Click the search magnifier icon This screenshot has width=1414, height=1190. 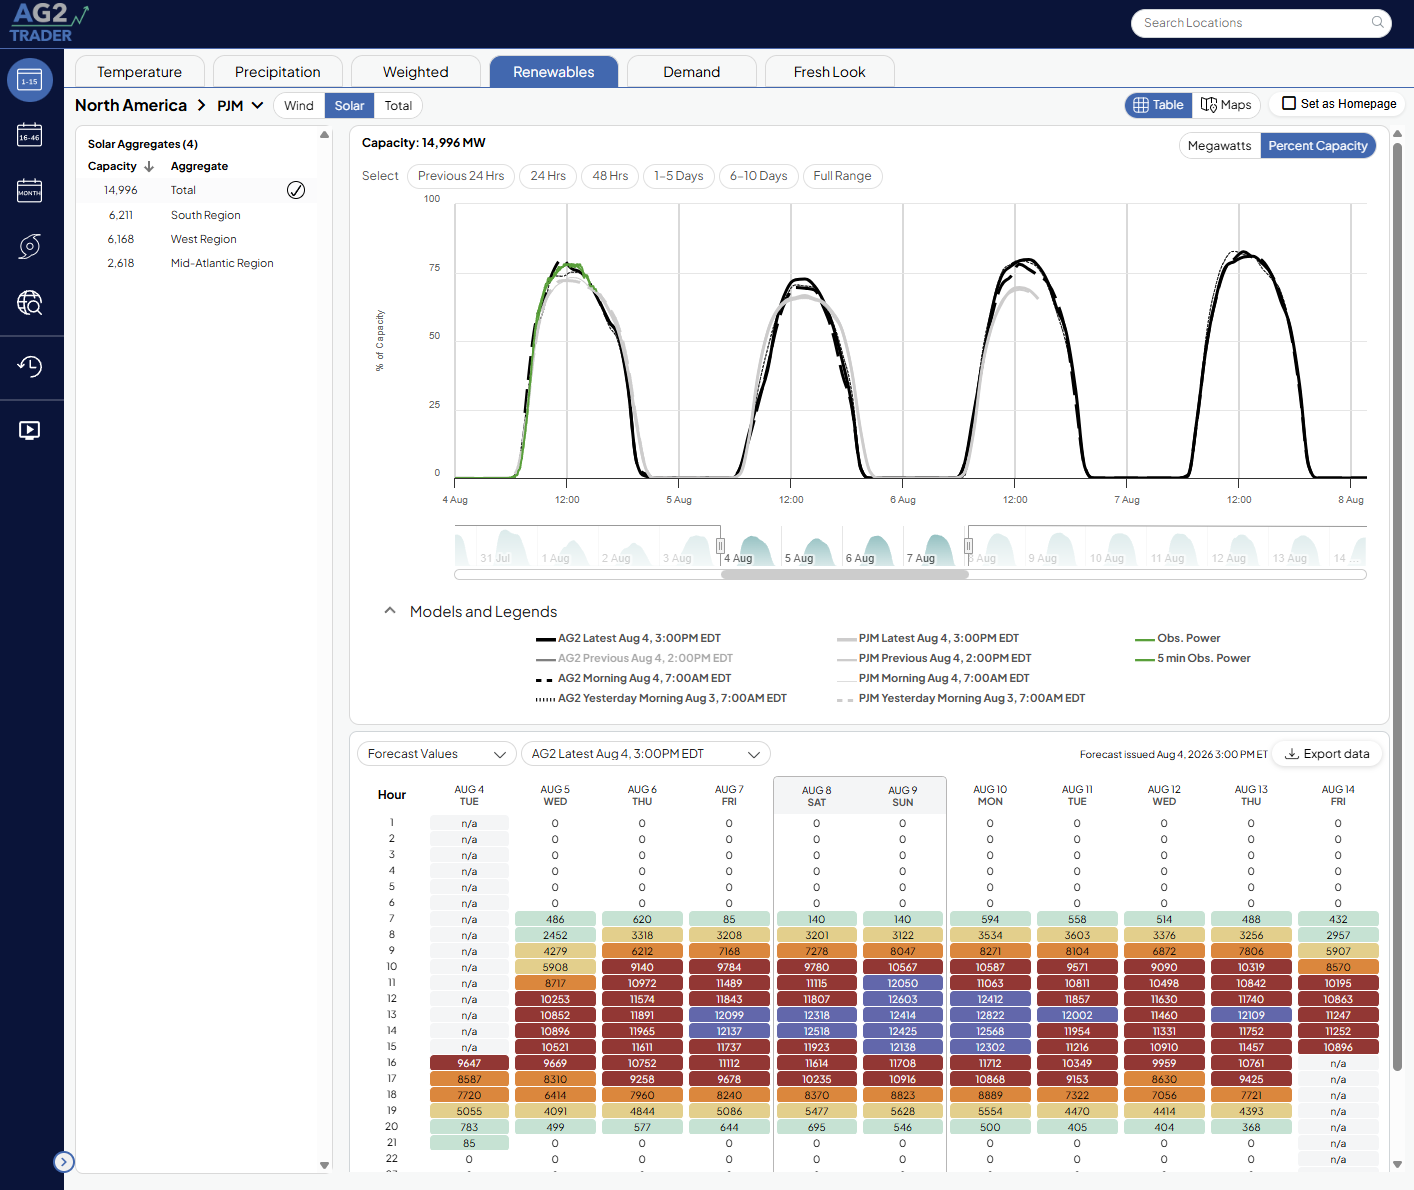pos(1377,22)
